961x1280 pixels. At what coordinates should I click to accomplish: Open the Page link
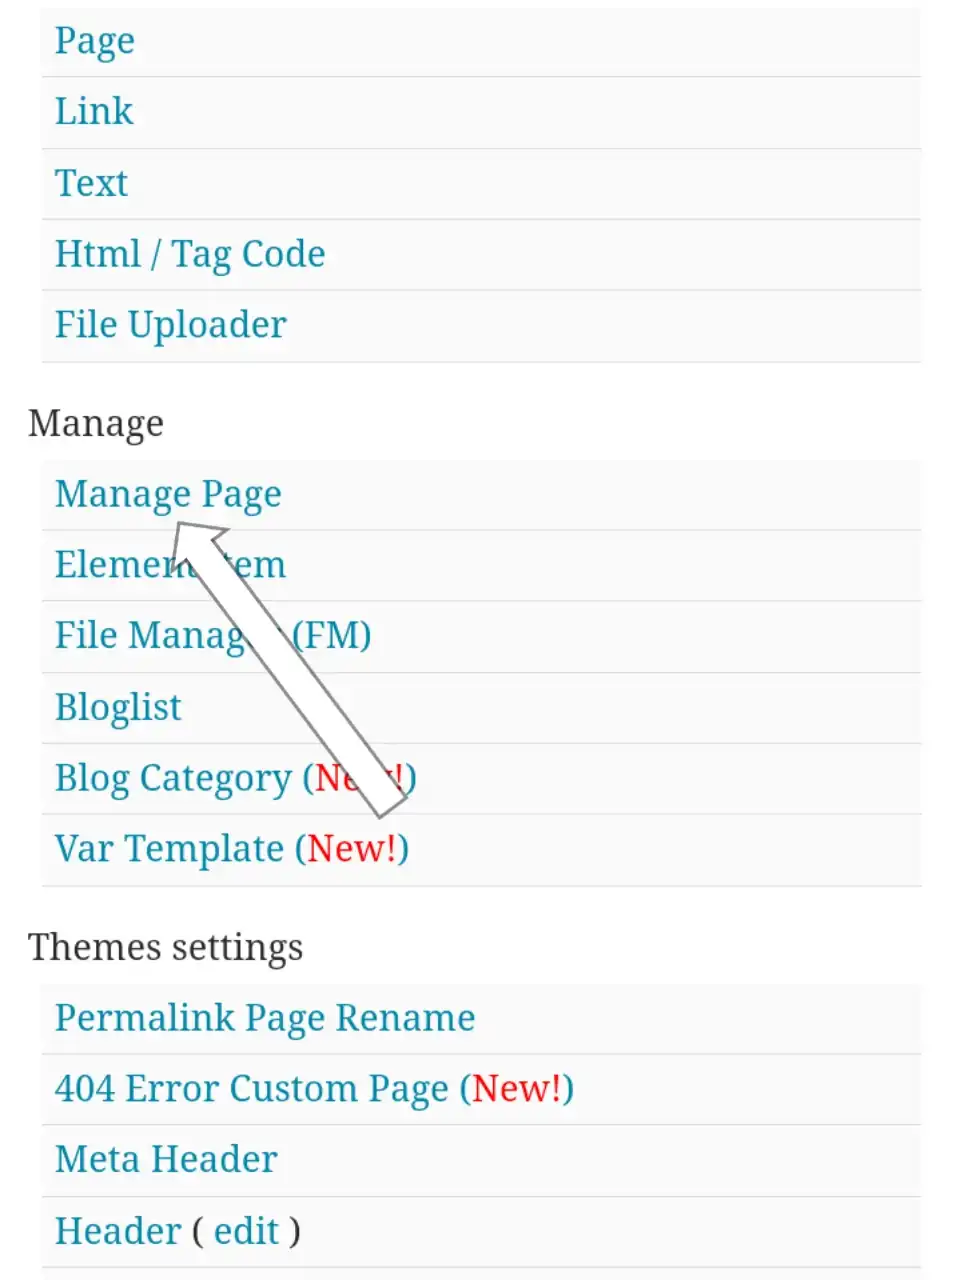pos(94,41)
